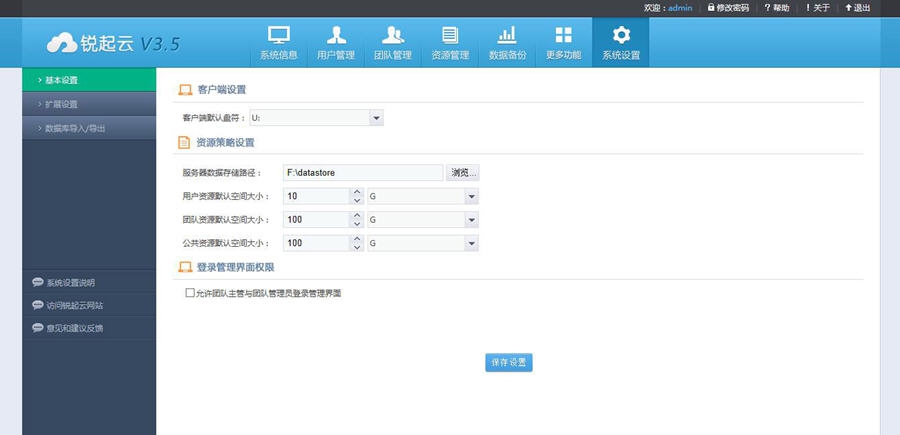Click the 锐起云 cloud logo
This screenshot has height=435, width=900.
(62, 43)
